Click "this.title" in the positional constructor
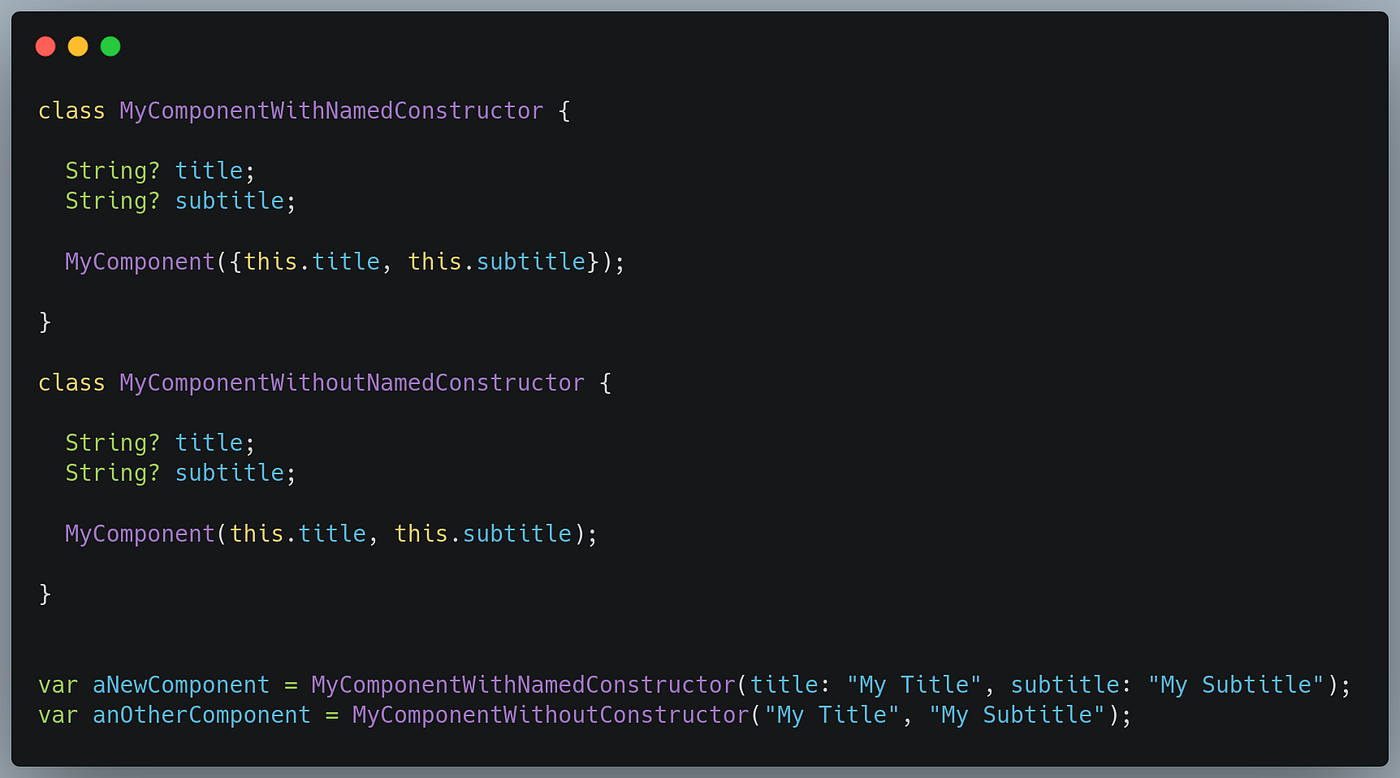 [298, 534]
